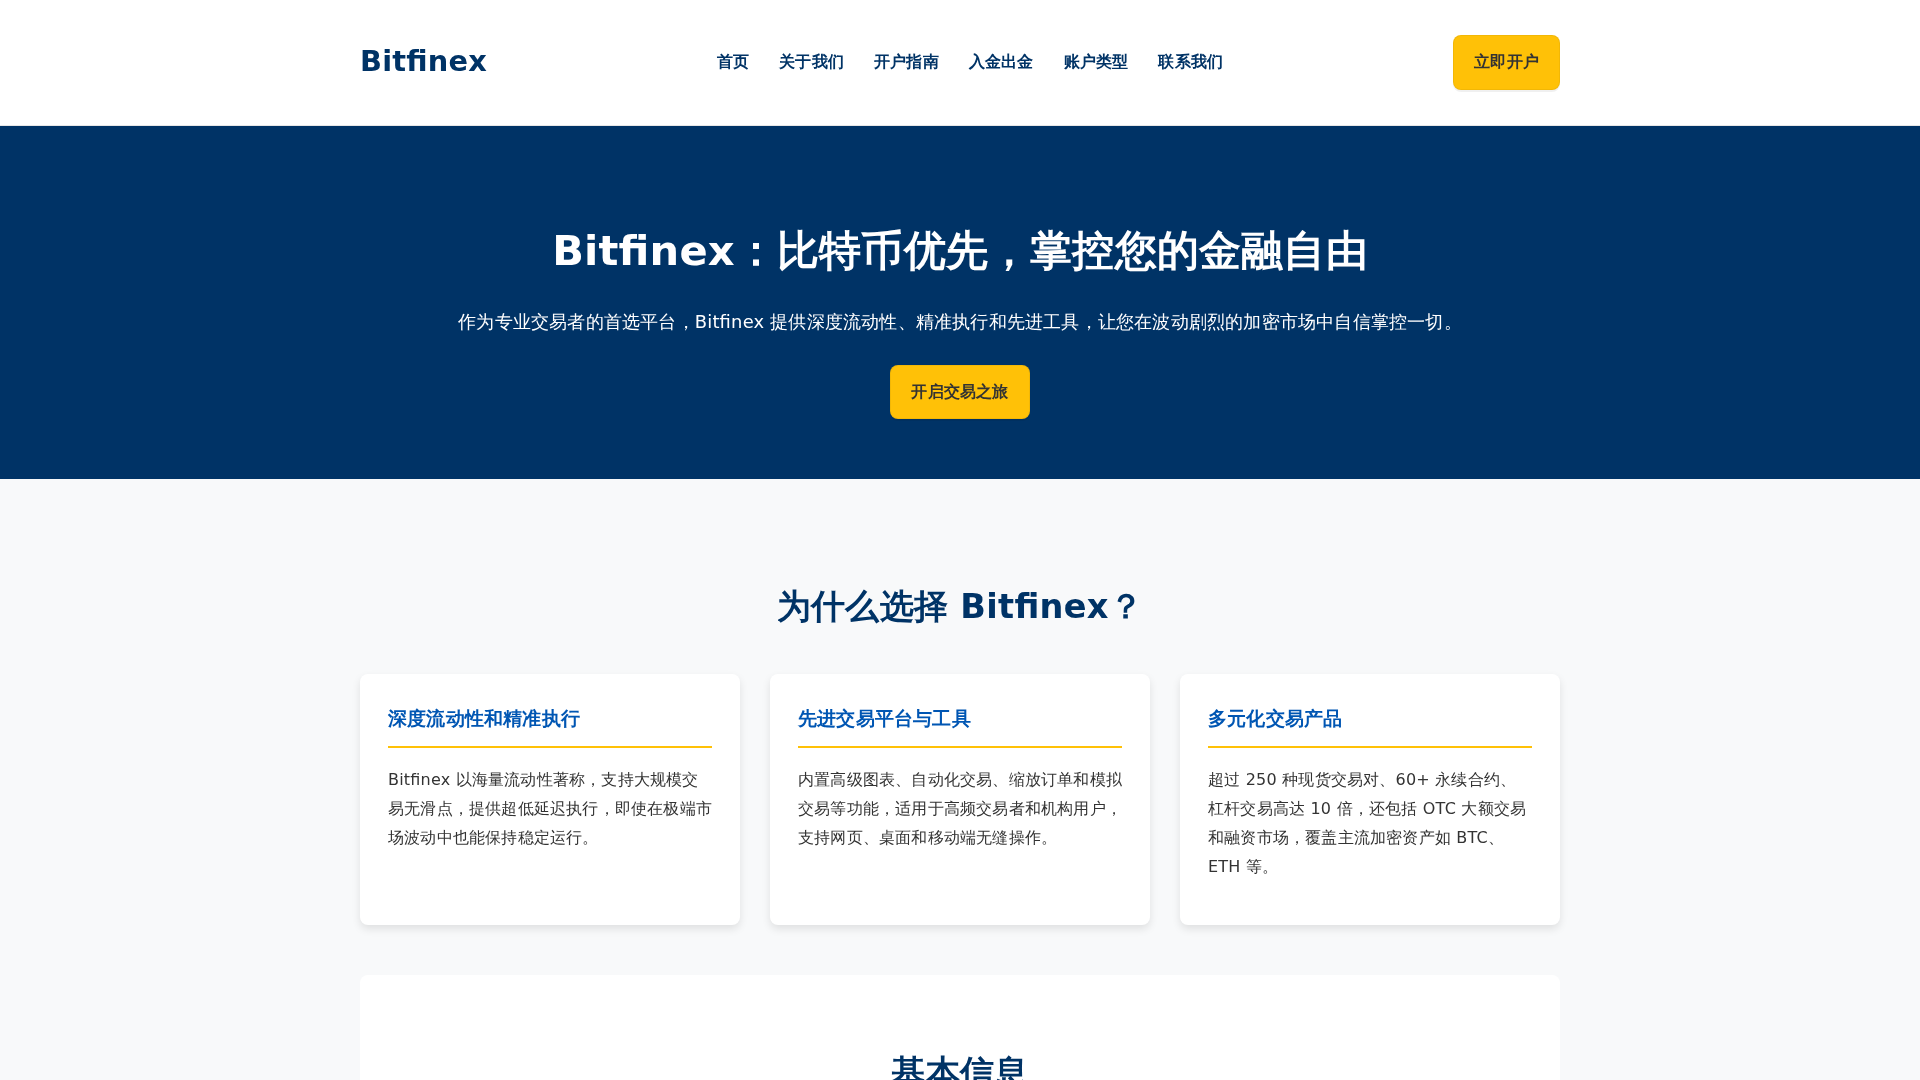This screenshot has width=1920, height=1080.
Task: Click the hero headline Bitfinex：比特币优先
Action: point(960,251)
